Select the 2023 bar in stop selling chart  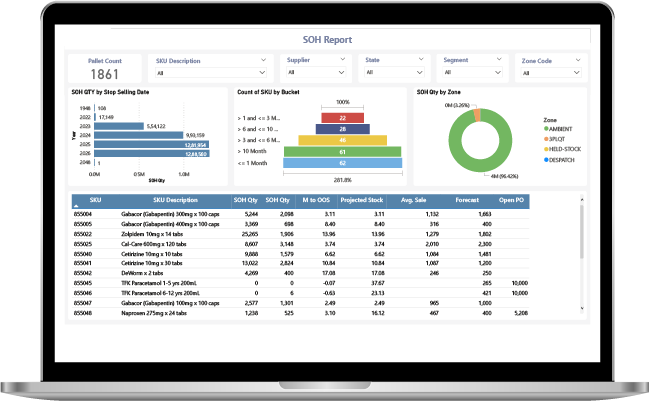click(x=119, y=126)
